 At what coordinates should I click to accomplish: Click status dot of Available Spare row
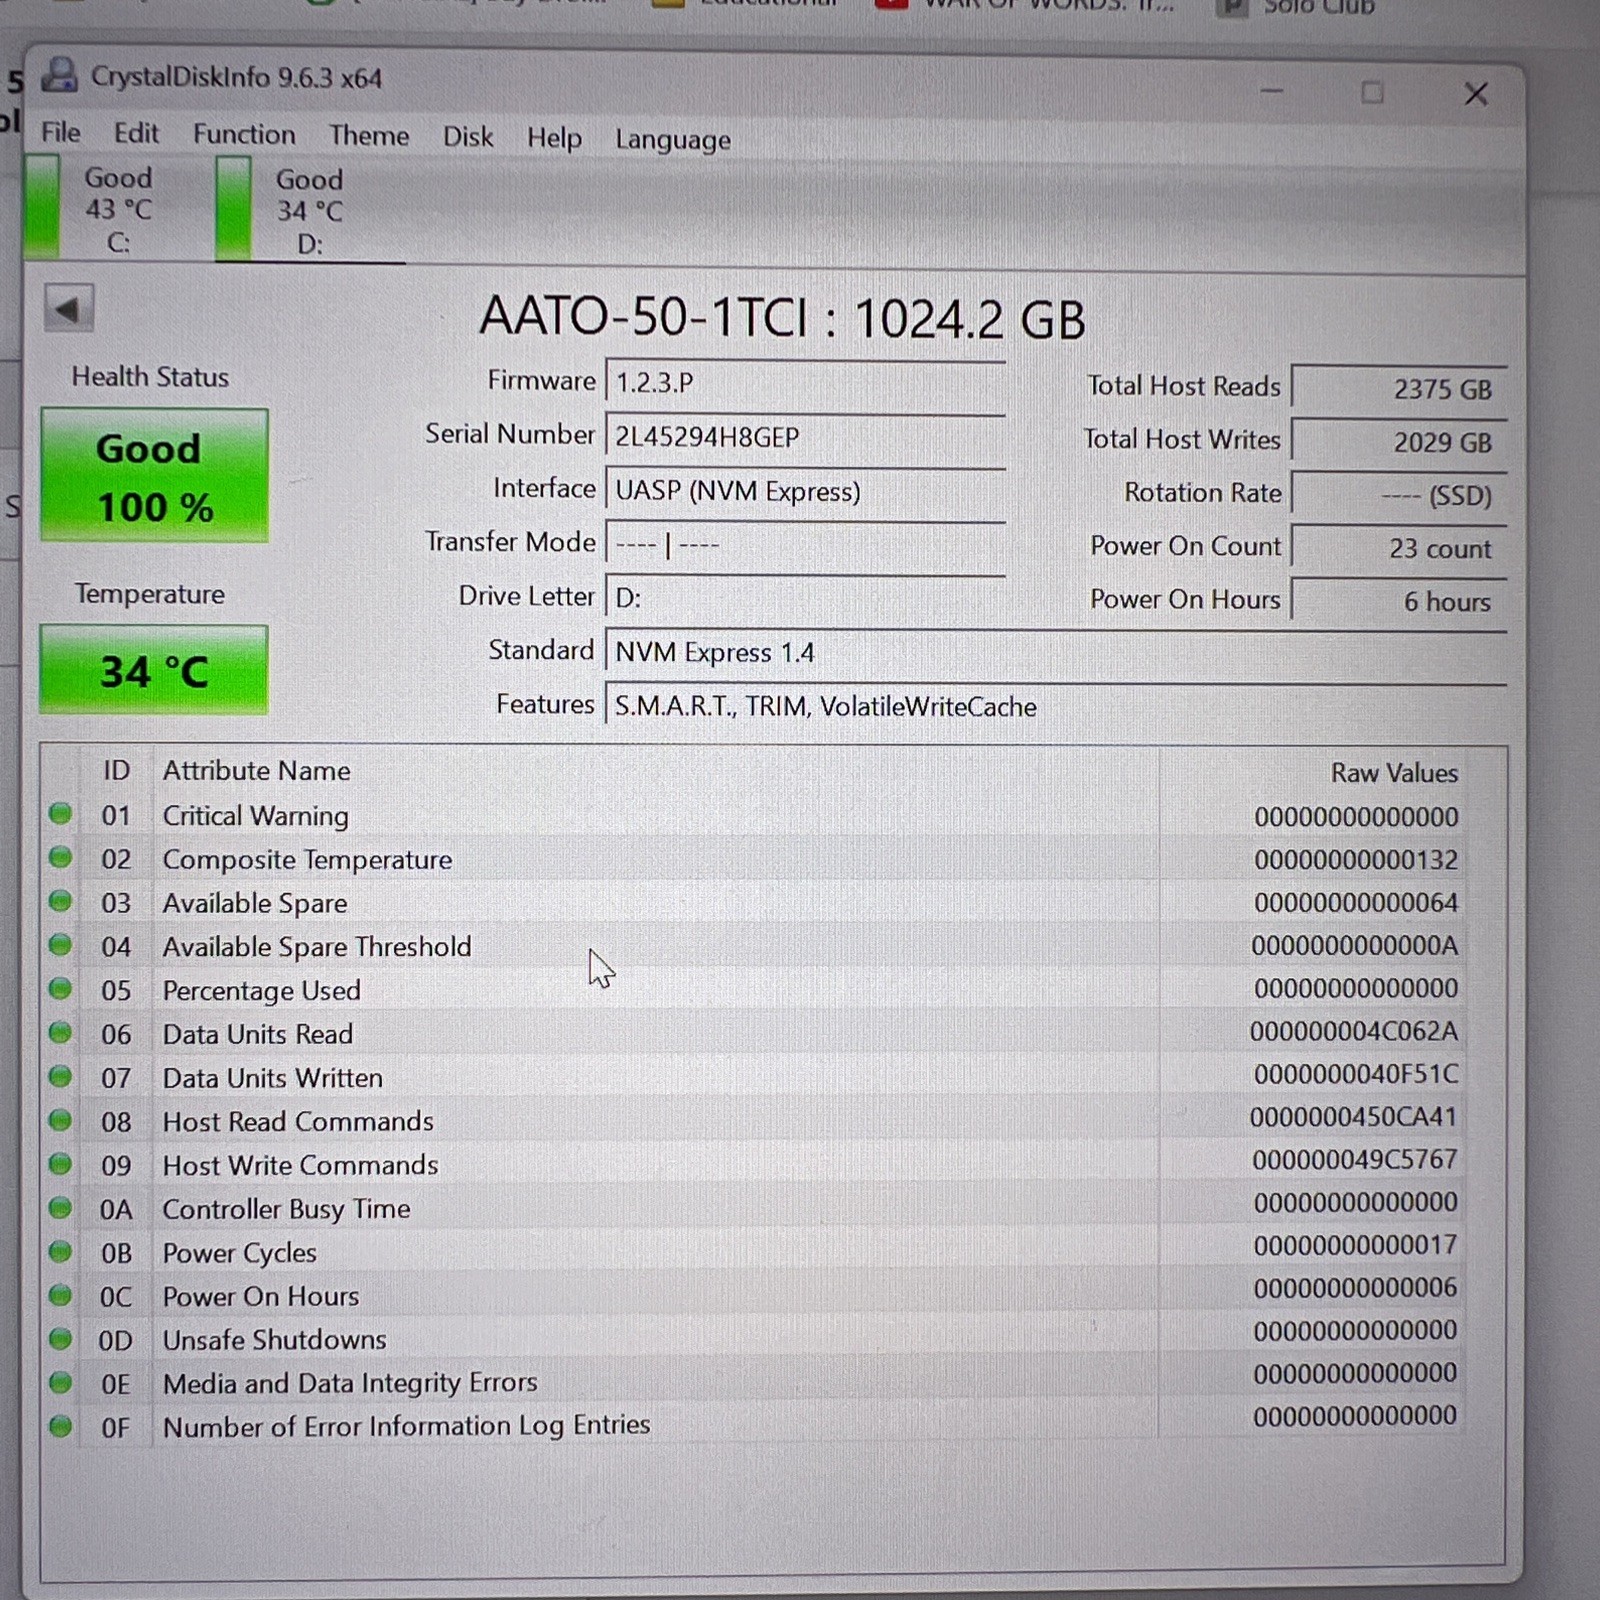click(60, 901)
